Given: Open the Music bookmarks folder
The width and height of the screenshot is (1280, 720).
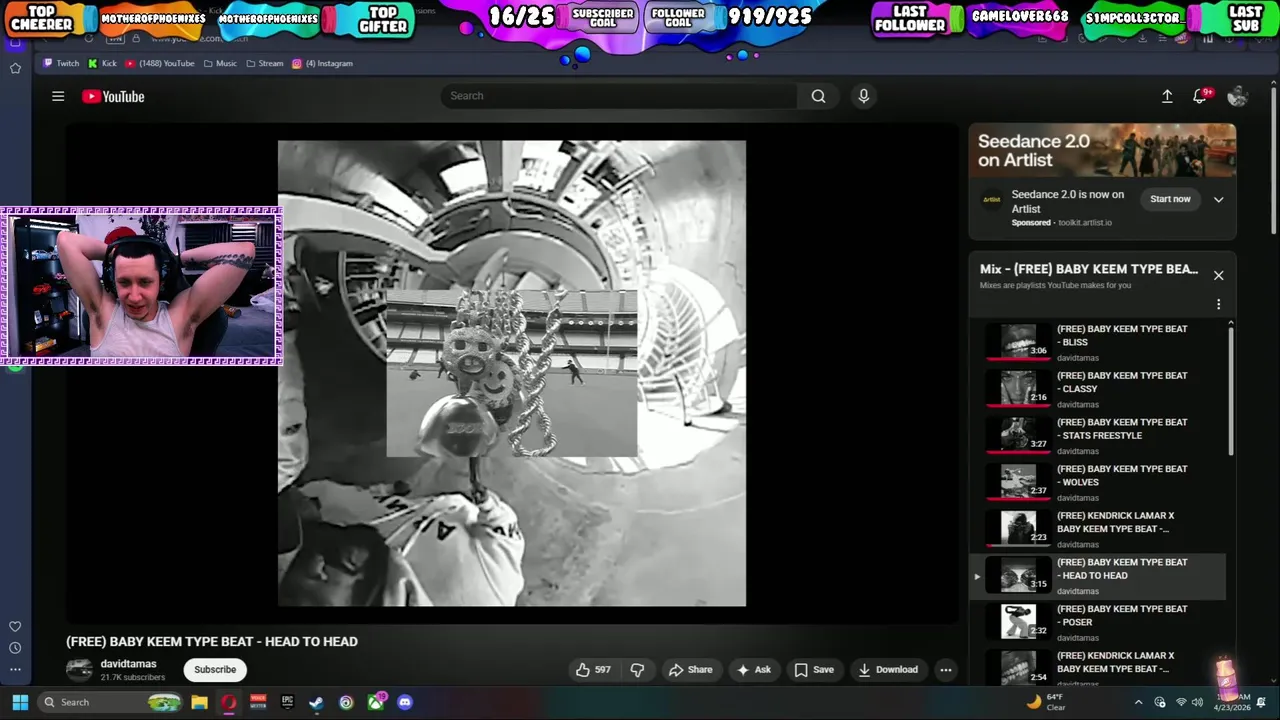Looking at the screenshot, I should [220, 63].
